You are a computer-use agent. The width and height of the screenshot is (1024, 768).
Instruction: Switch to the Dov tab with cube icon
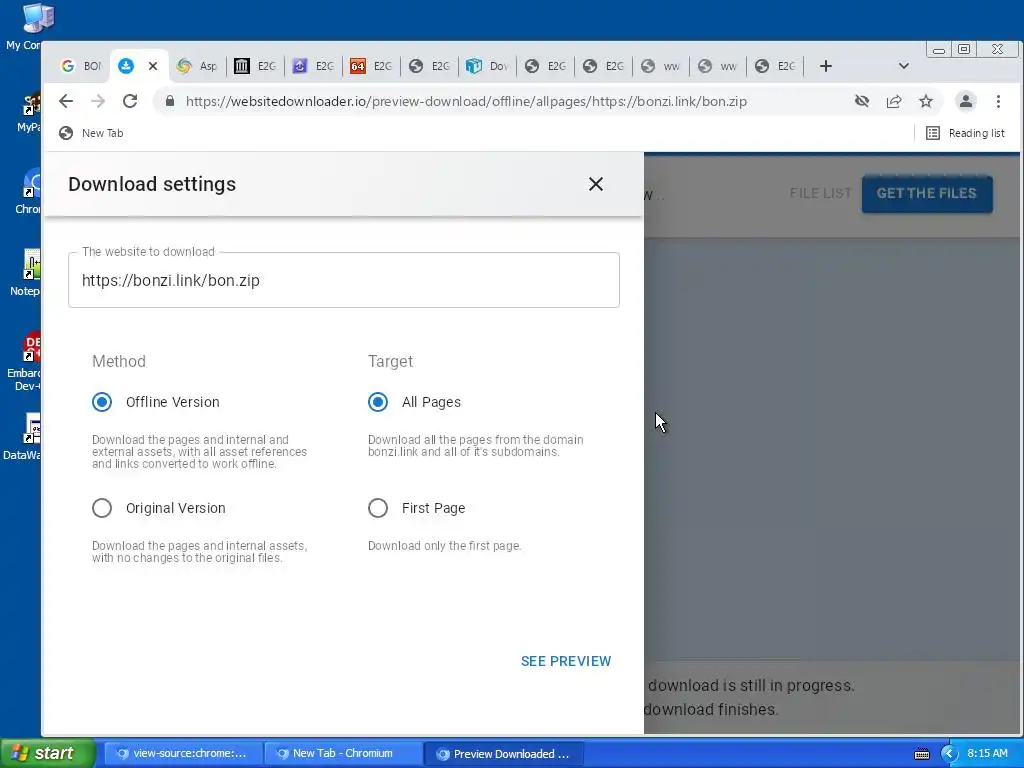pyautogui.click(x=487, y=66)
